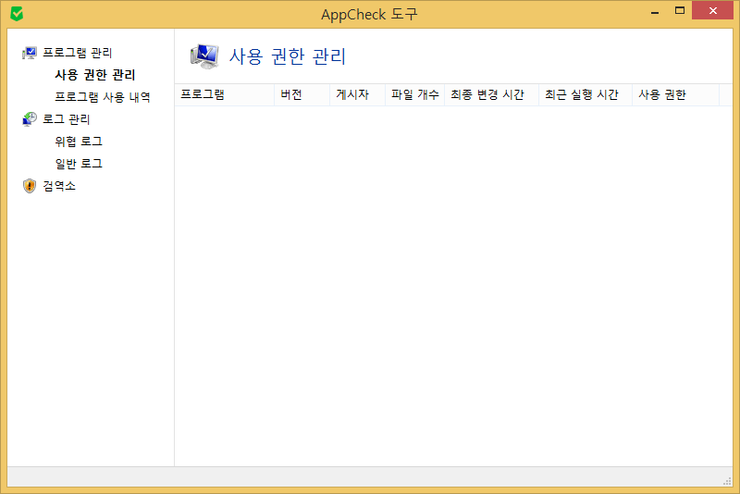Open the 위협 로그 entry
This screenshot has height=494, width=740.
coord(78,142)
